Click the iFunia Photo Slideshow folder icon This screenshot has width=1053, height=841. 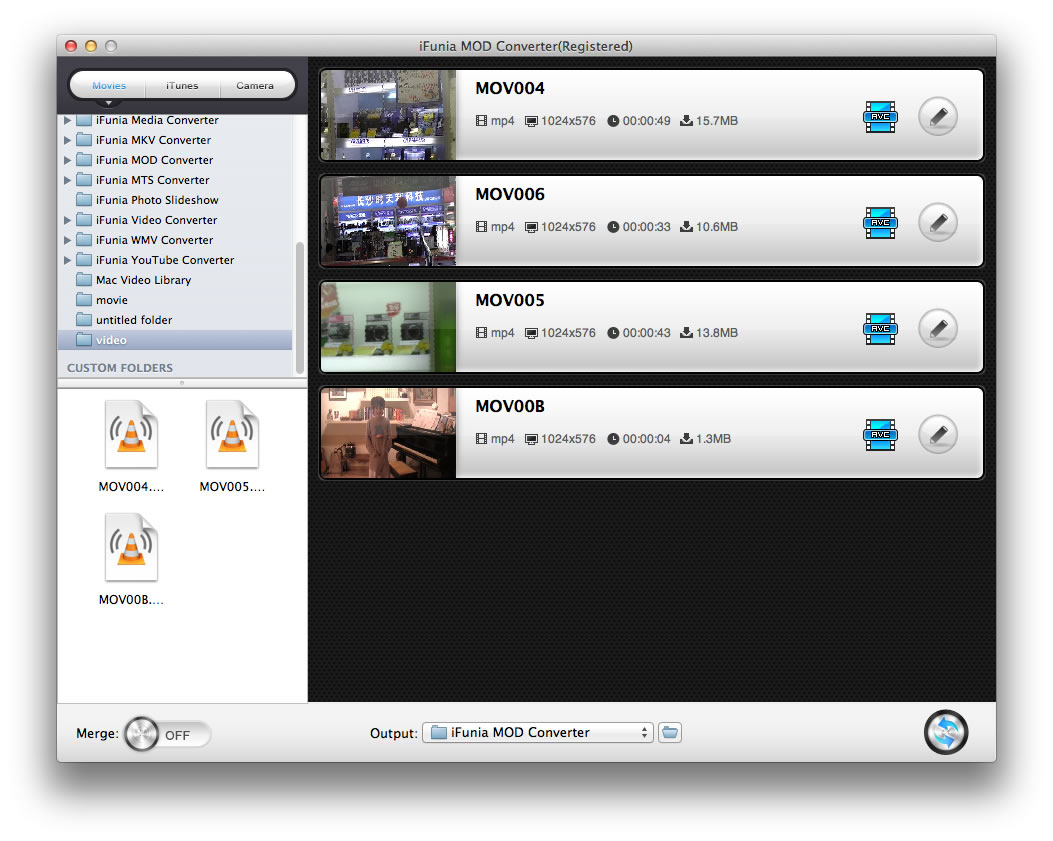coord(84,200)
